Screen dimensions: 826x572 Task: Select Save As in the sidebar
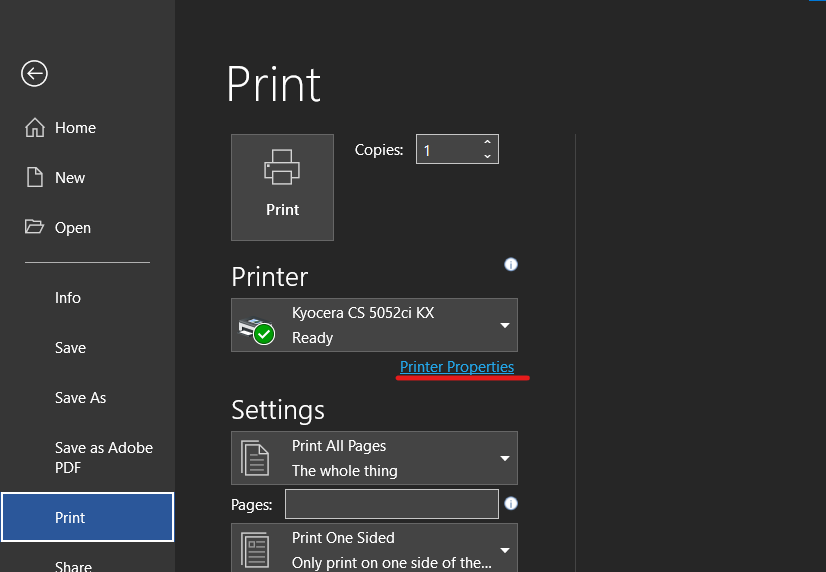point(80,398)
